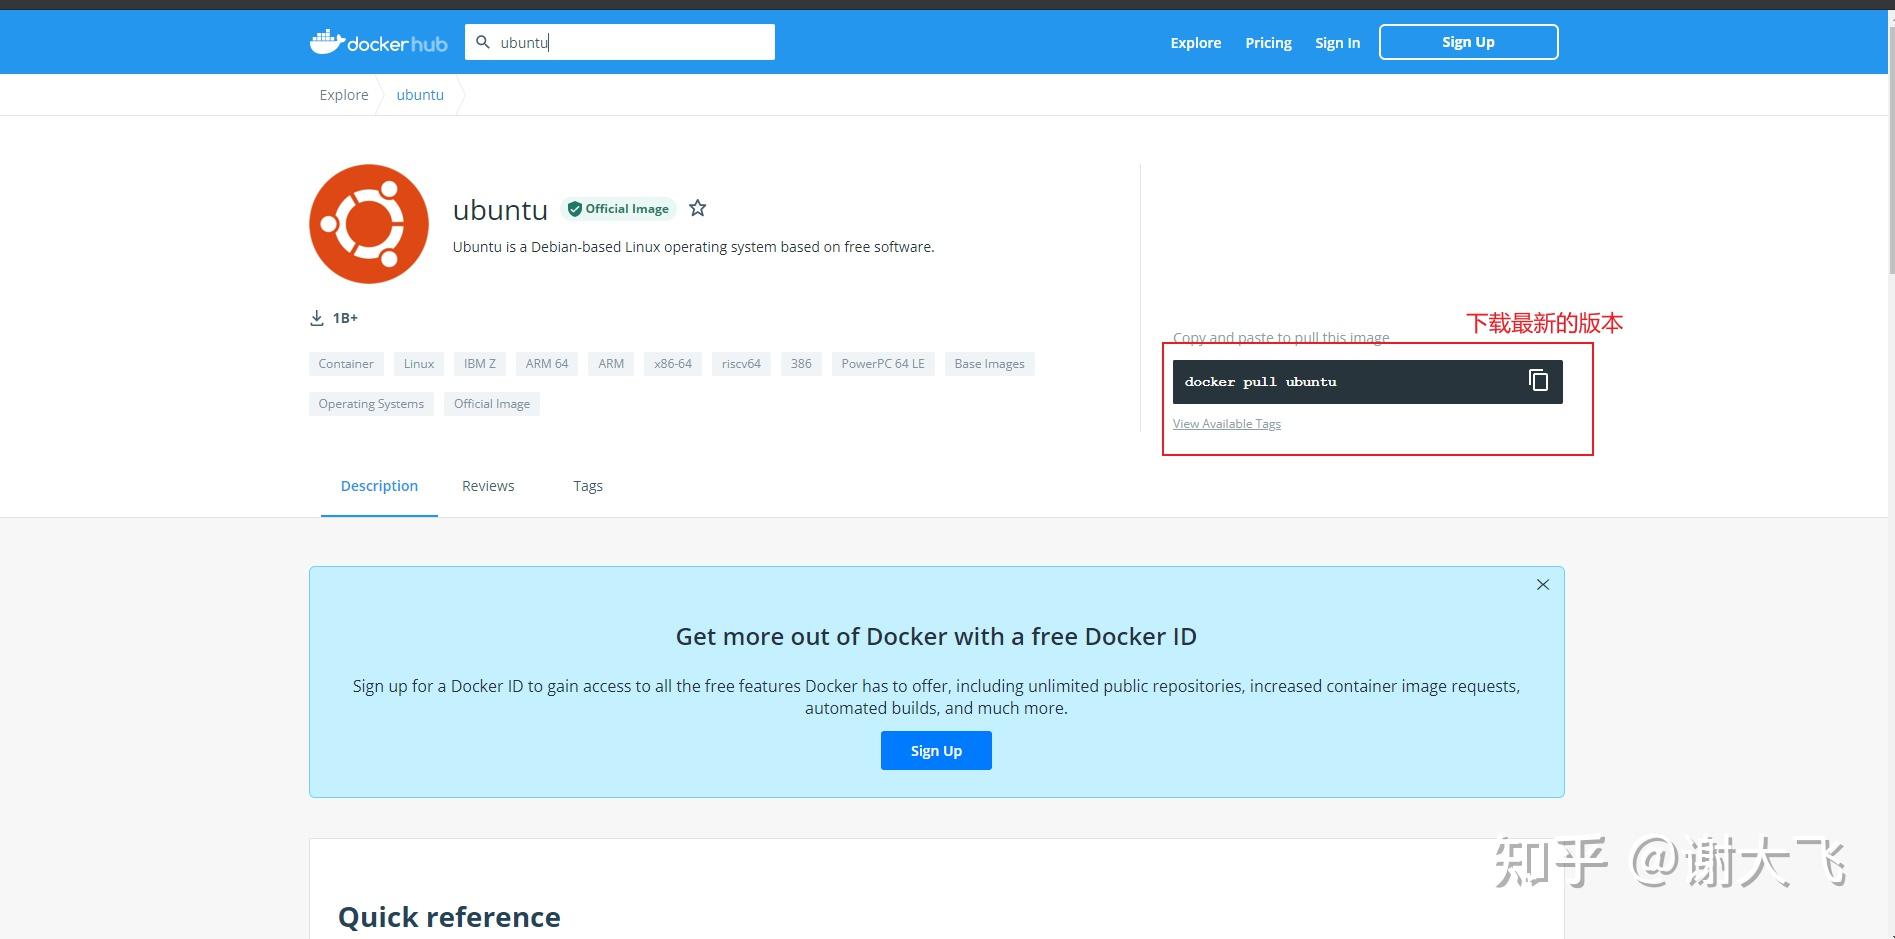Click the ubuntu image title
The image size is (1895, 939).
[x=500, y=210]
